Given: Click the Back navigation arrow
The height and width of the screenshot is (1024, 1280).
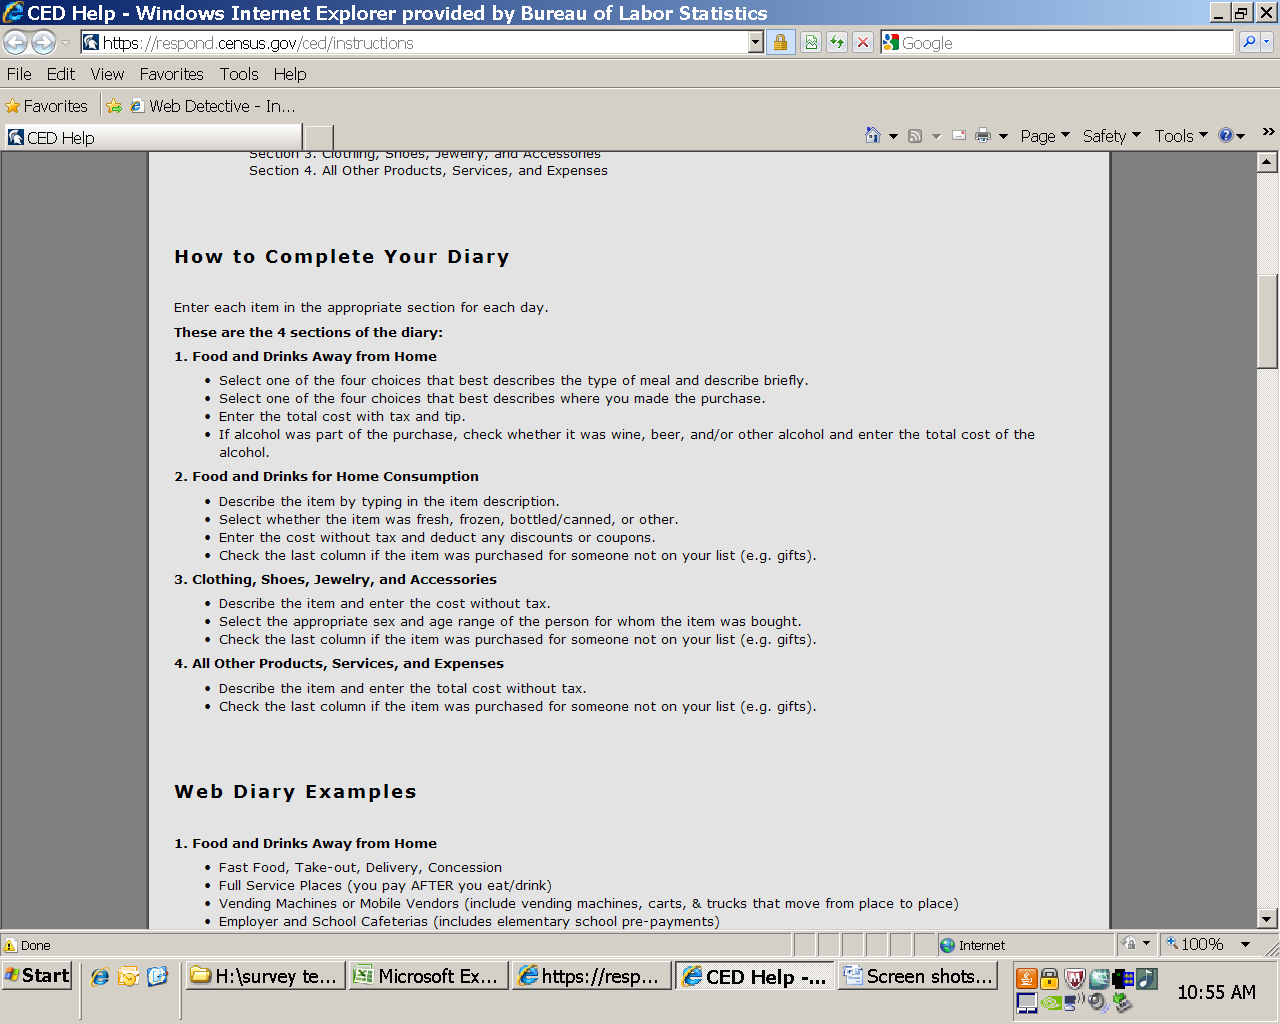Looking at the screenshot, I should point(16,42).
